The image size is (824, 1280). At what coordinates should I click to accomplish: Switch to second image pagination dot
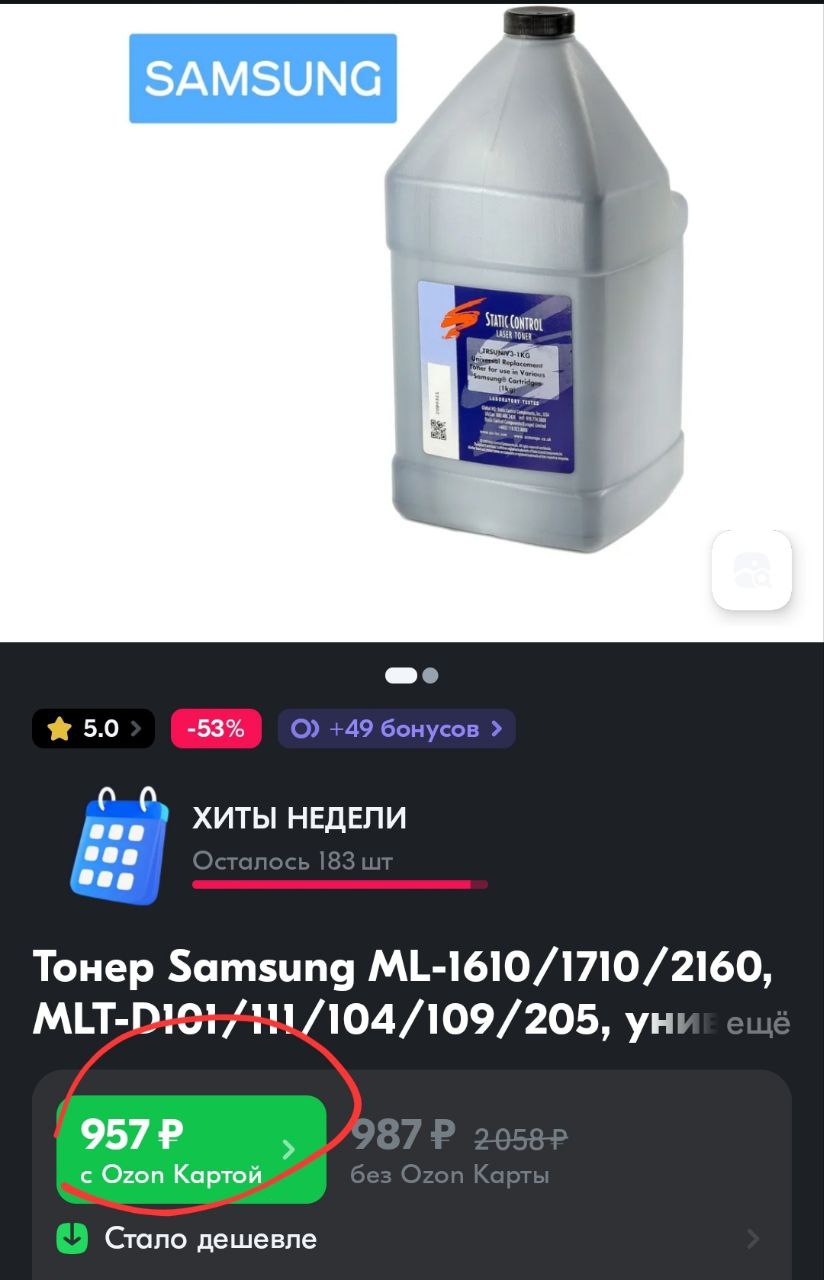(x=430, y=675)
